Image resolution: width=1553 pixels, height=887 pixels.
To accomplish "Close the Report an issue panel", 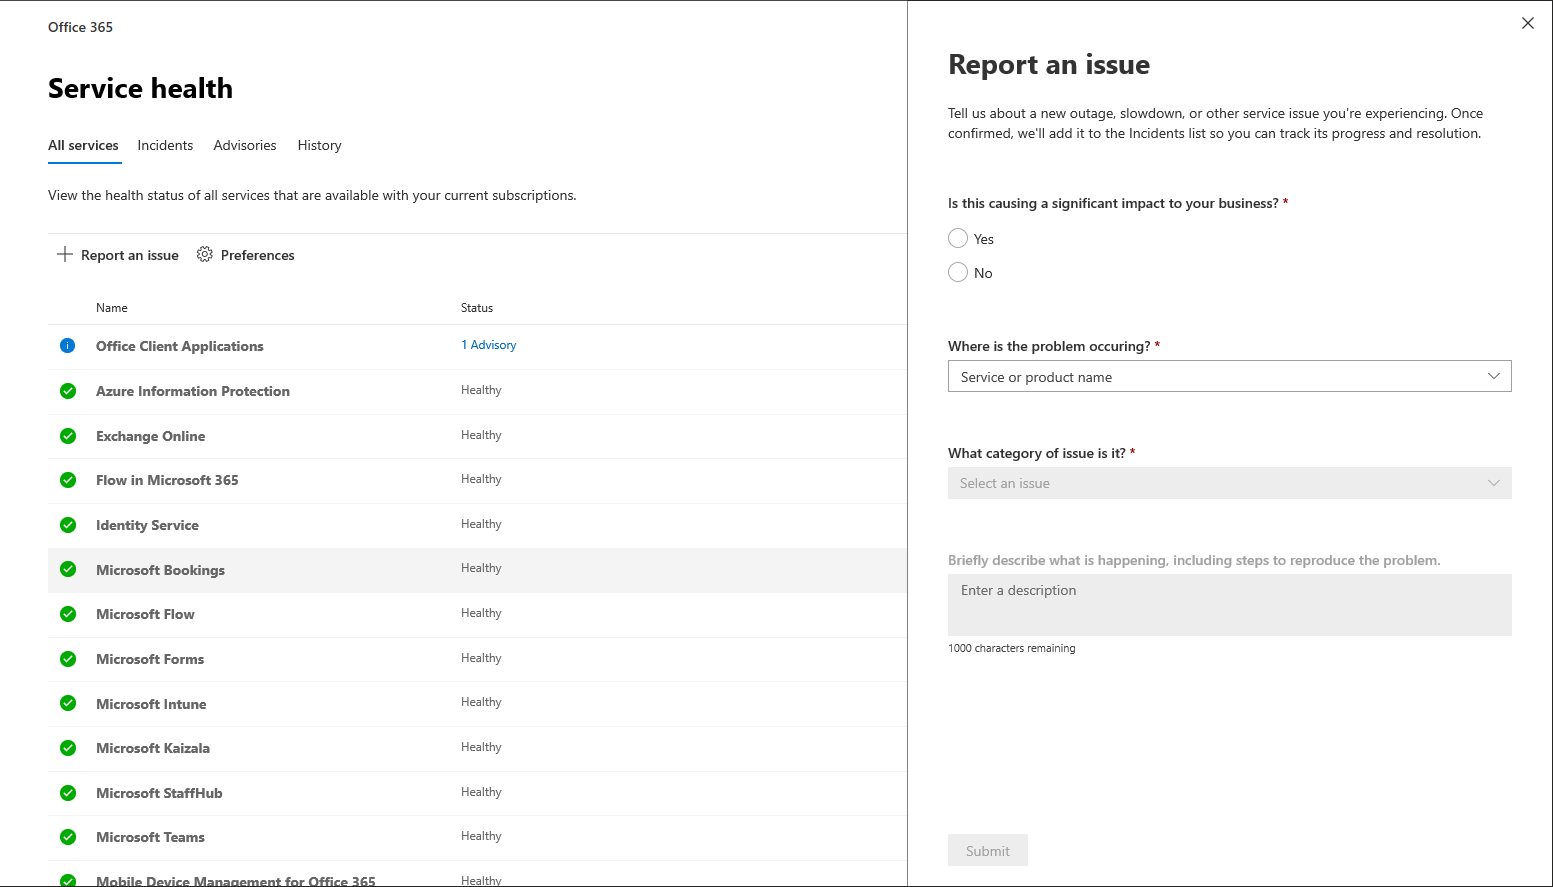I will click(x=1528, y=23).
